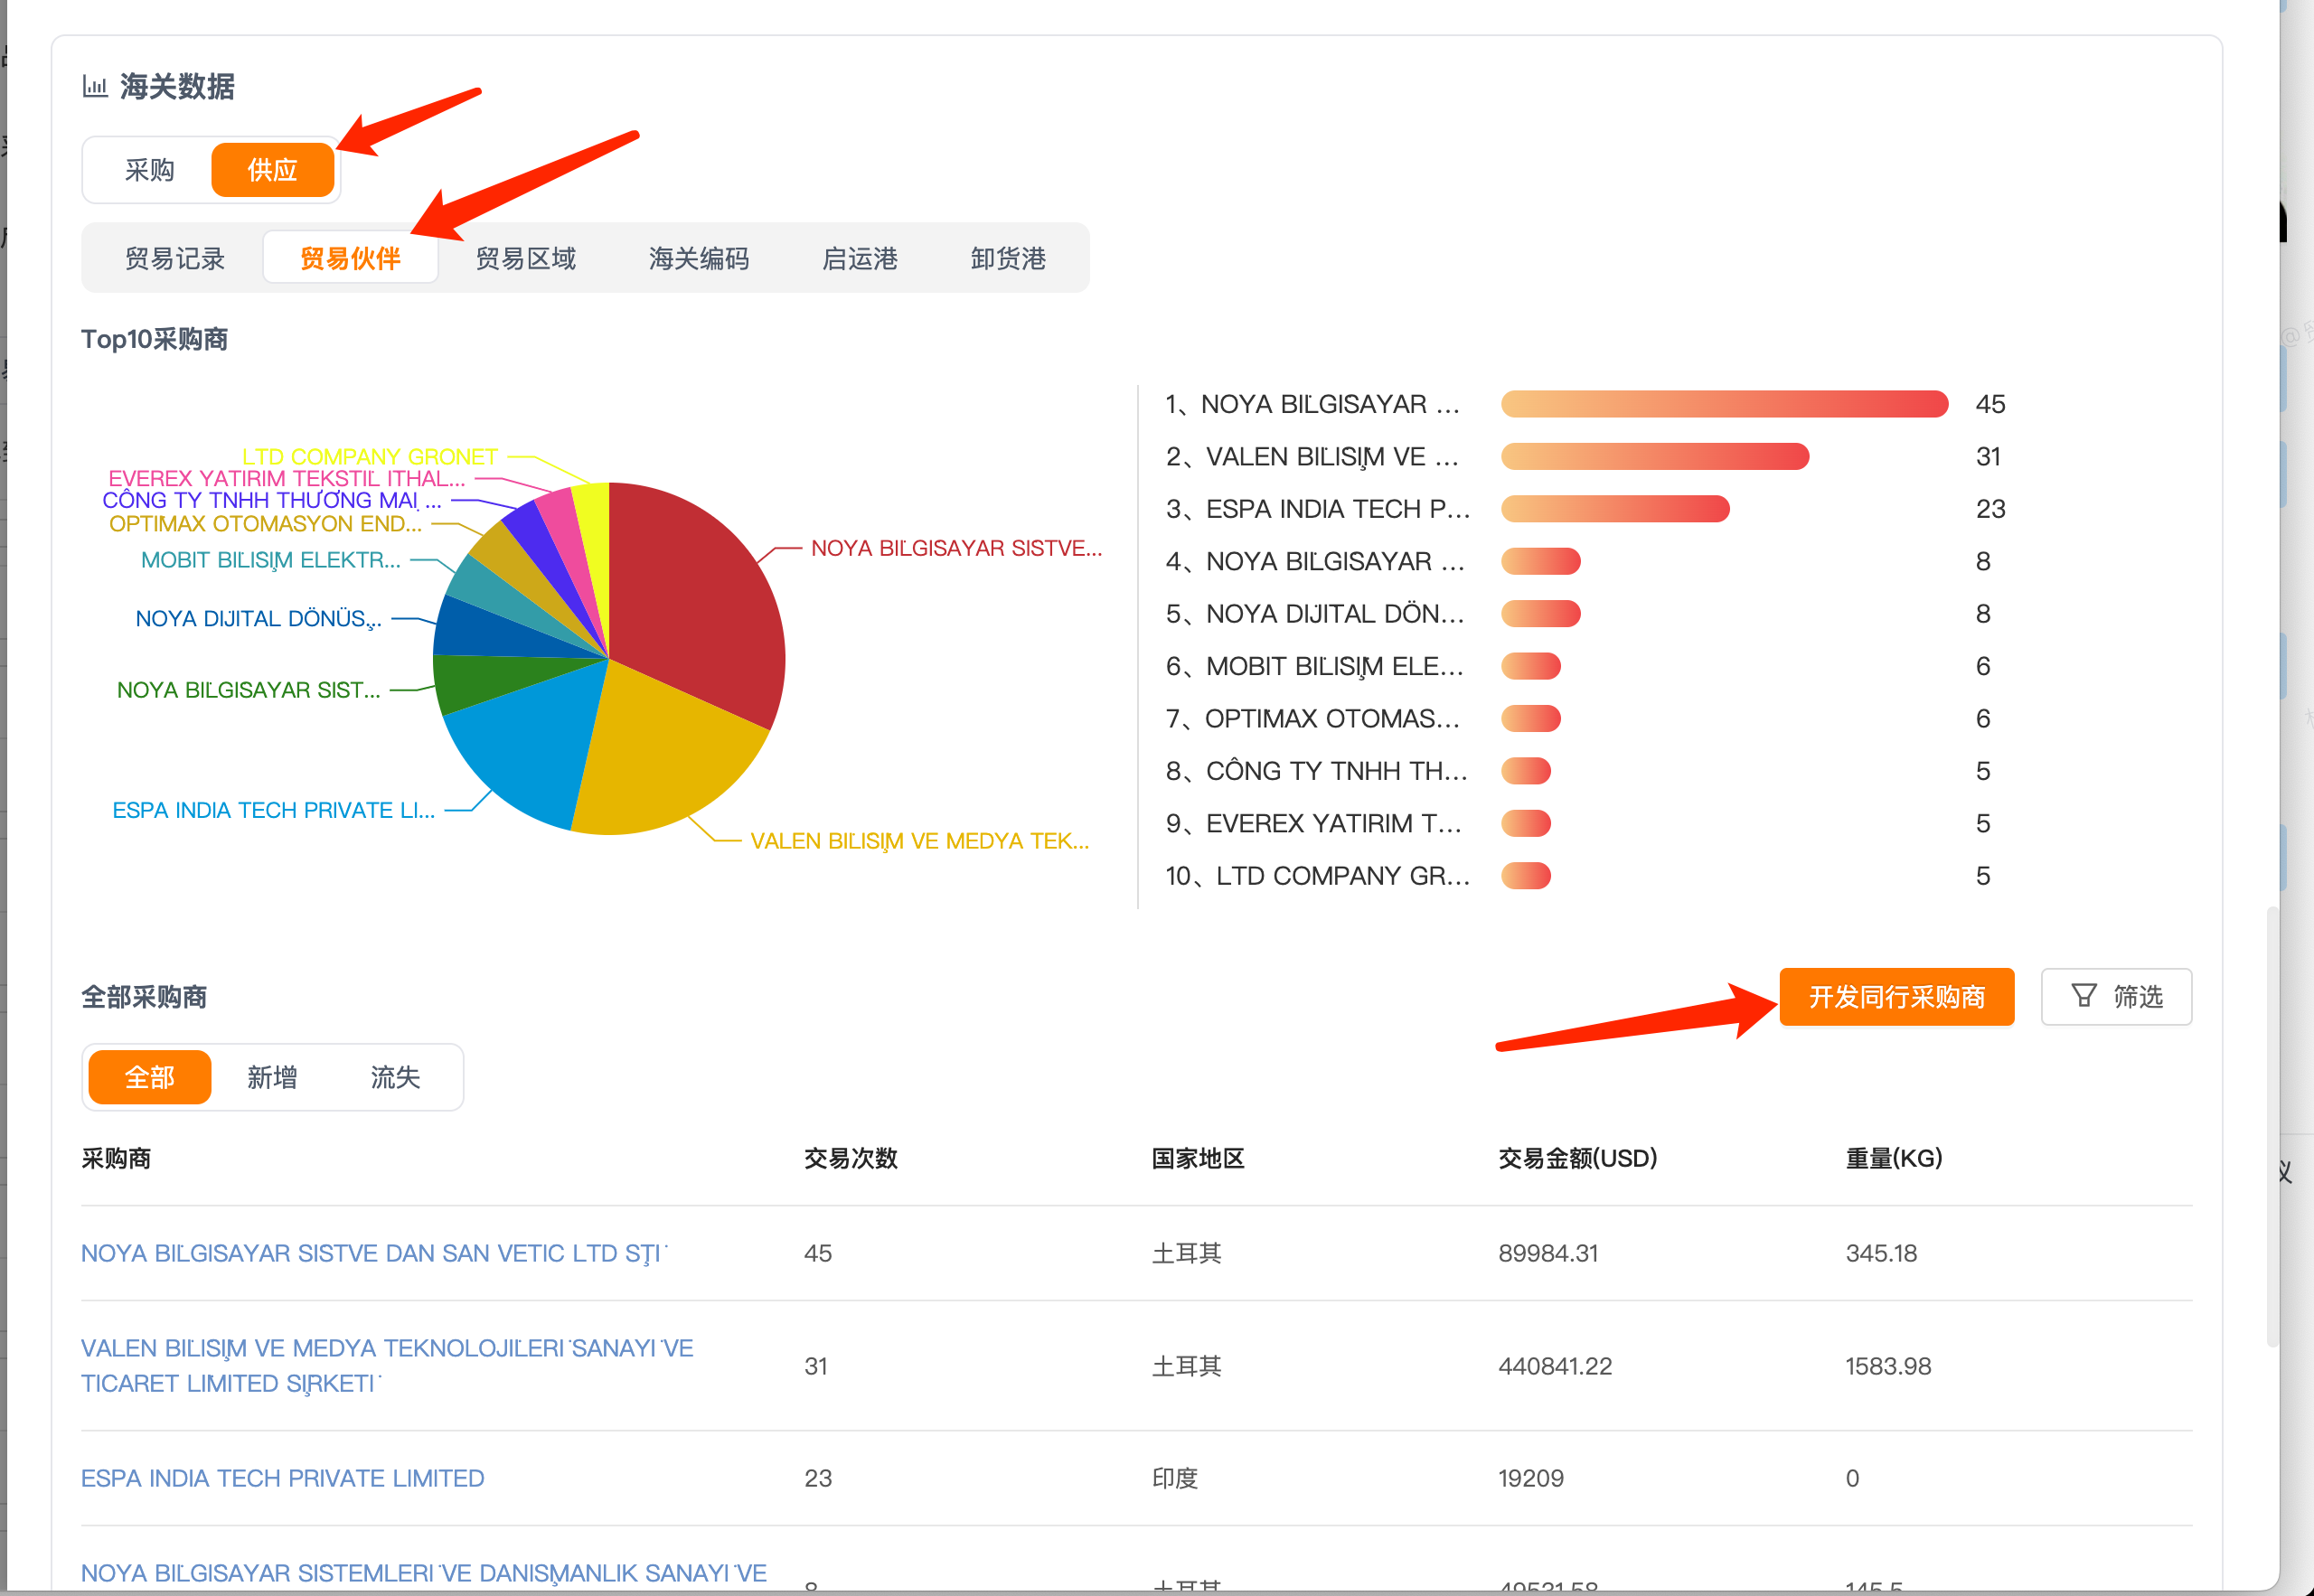
Task: Click pie label NOYA DİJİTAL DÖNÜŞ
Action: pyautogui.click(x=259, y=619)
